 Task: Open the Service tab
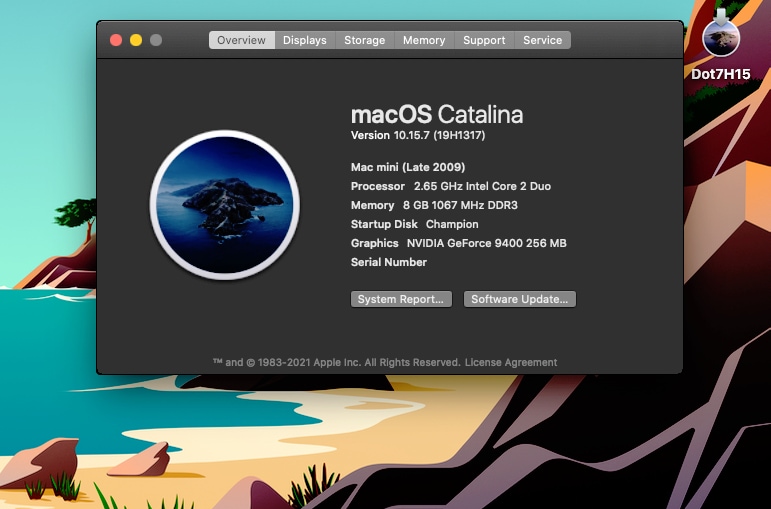point(542,40)
